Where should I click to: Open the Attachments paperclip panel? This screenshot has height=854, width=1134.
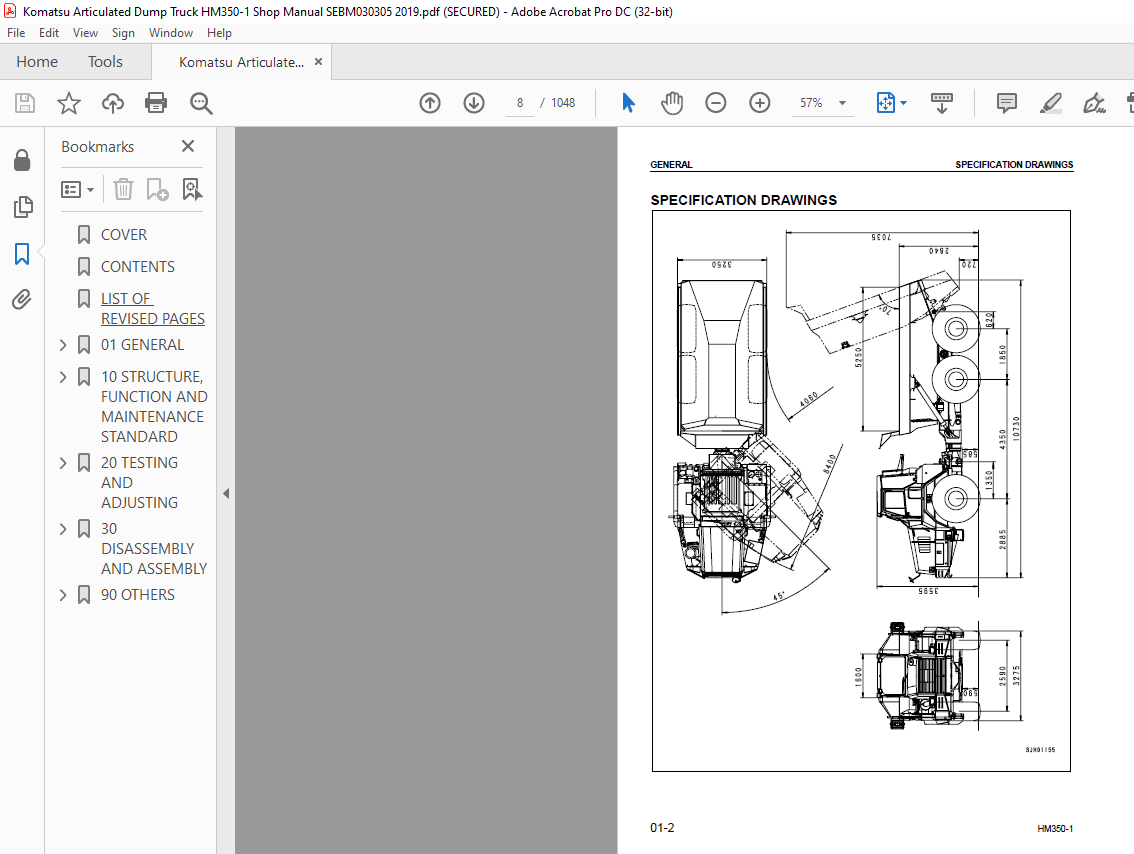(x=22, y=299)
